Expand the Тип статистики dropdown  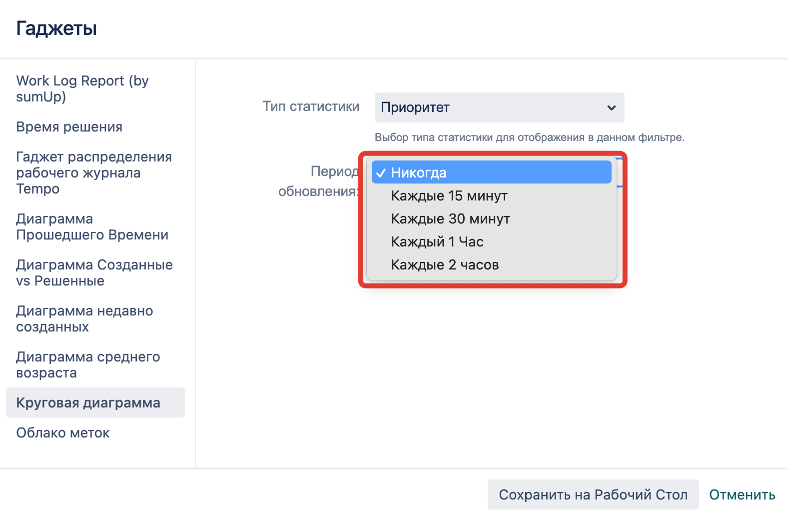499,108
